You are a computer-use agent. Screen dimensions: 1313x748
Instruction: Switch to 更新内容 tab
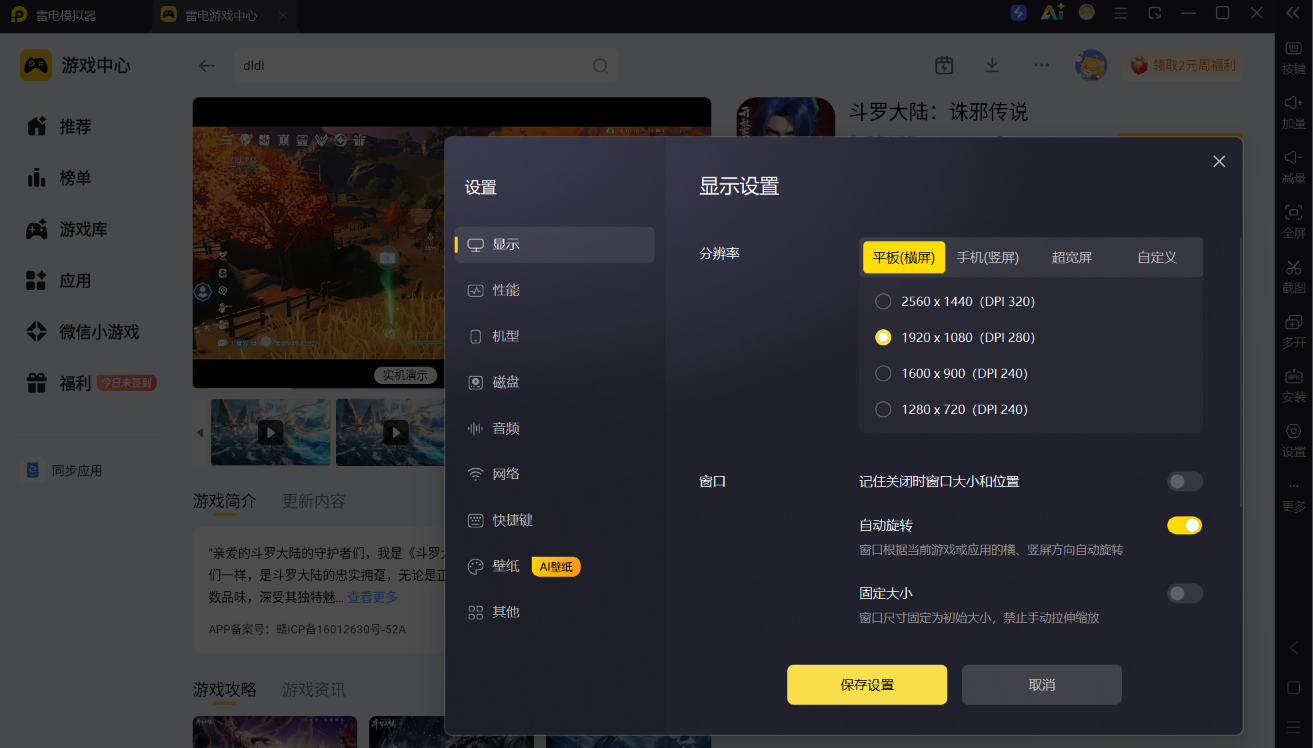click(x=314, y=501)
